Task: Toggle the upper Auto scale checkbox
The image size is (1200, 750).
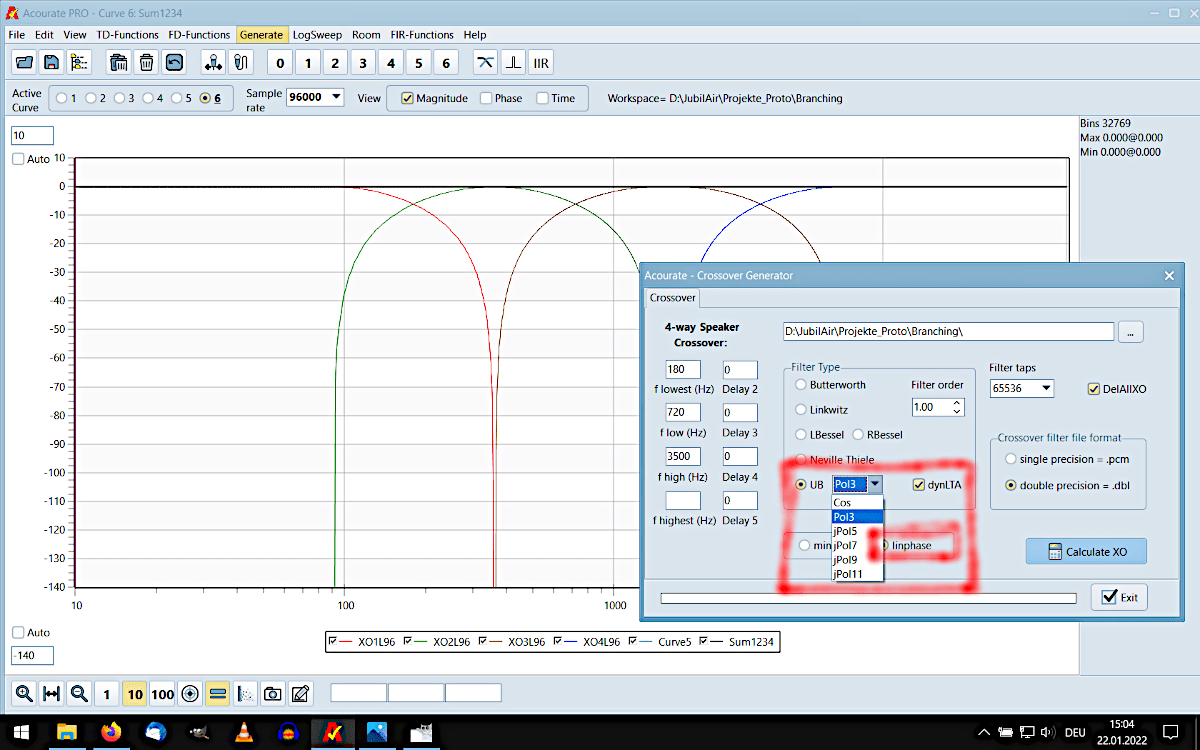Action: click(x=19, y=159)
